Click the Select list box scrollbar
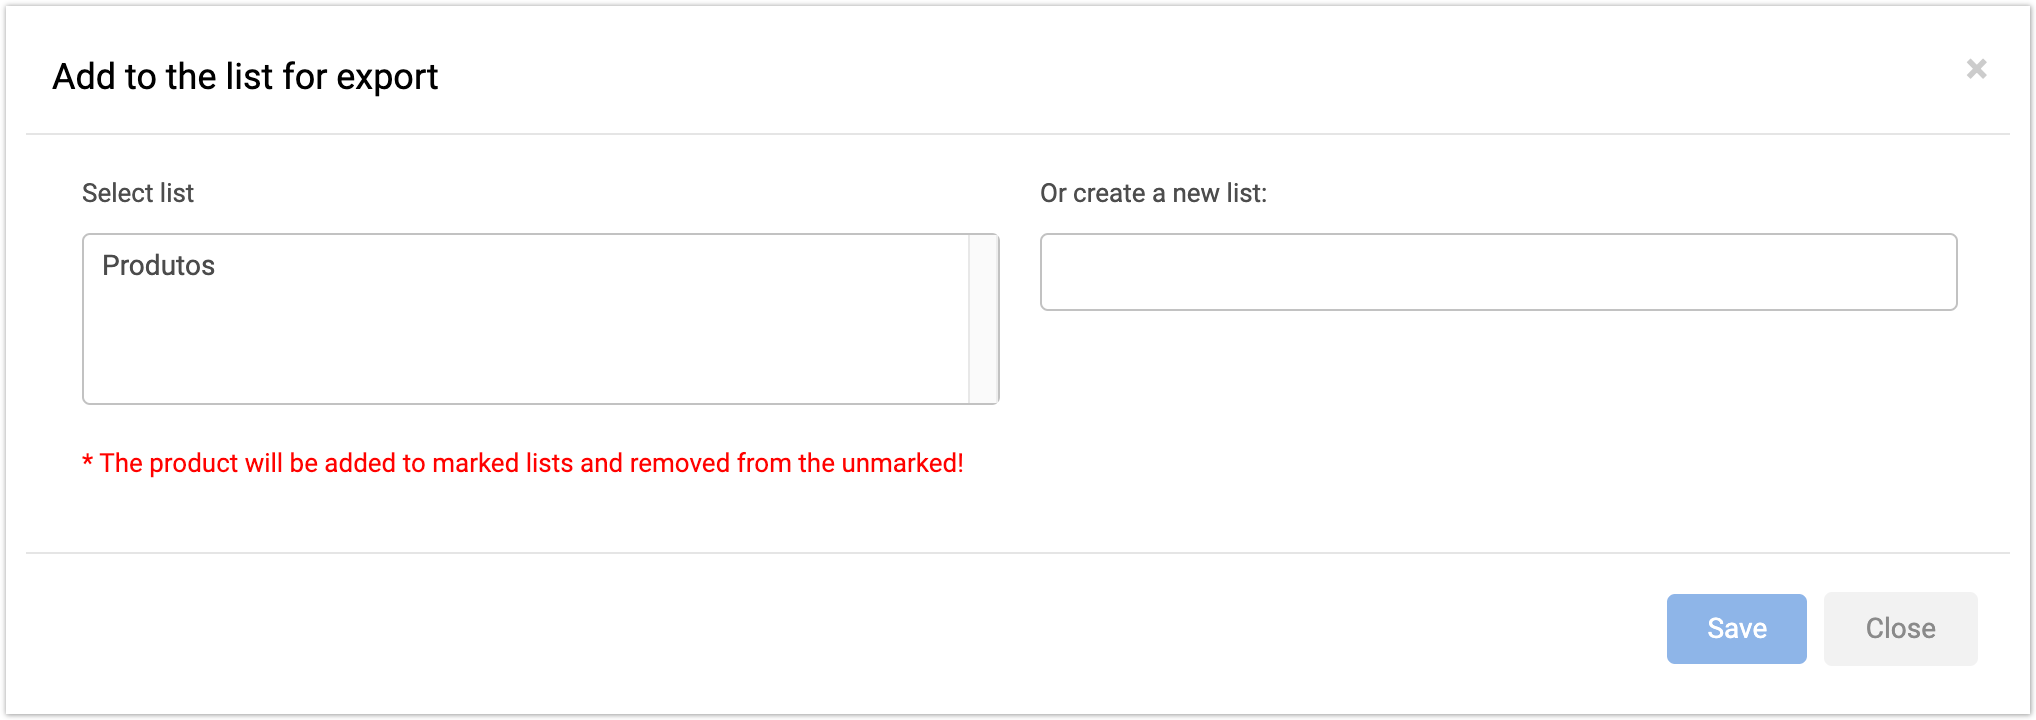Image resolution: width=2036 pixels, height=720 pixels. [983, 319]
